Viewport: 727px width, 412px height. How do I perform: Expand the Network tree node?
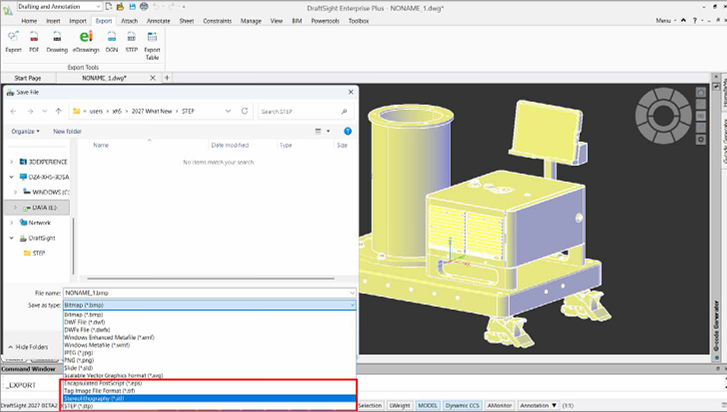(x=12, y=222)
